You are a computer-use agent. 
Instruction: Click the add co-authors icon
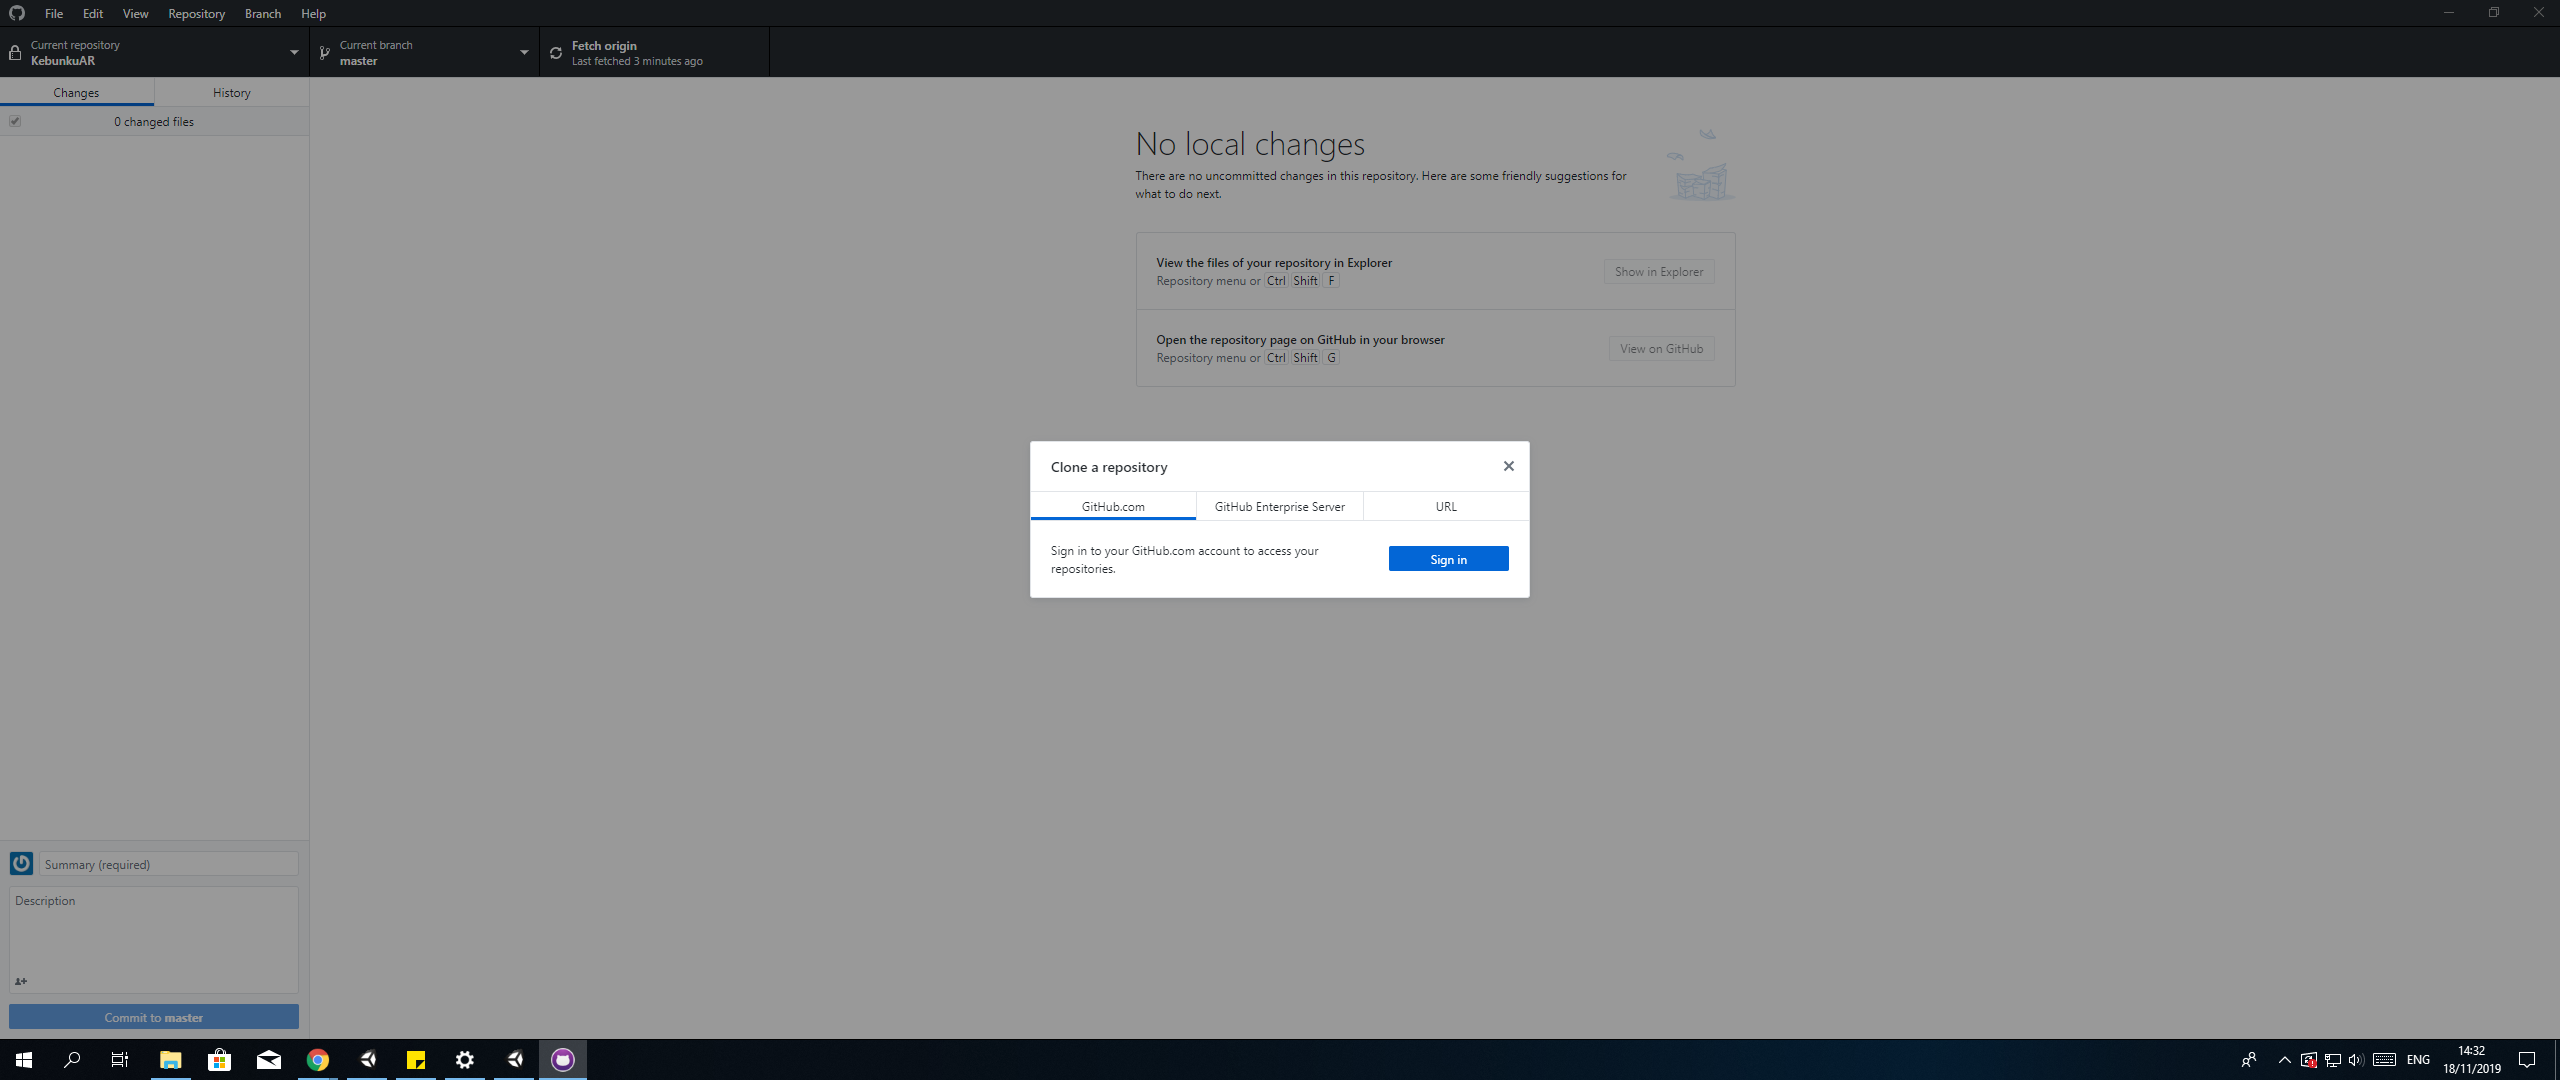coord(21,981)
